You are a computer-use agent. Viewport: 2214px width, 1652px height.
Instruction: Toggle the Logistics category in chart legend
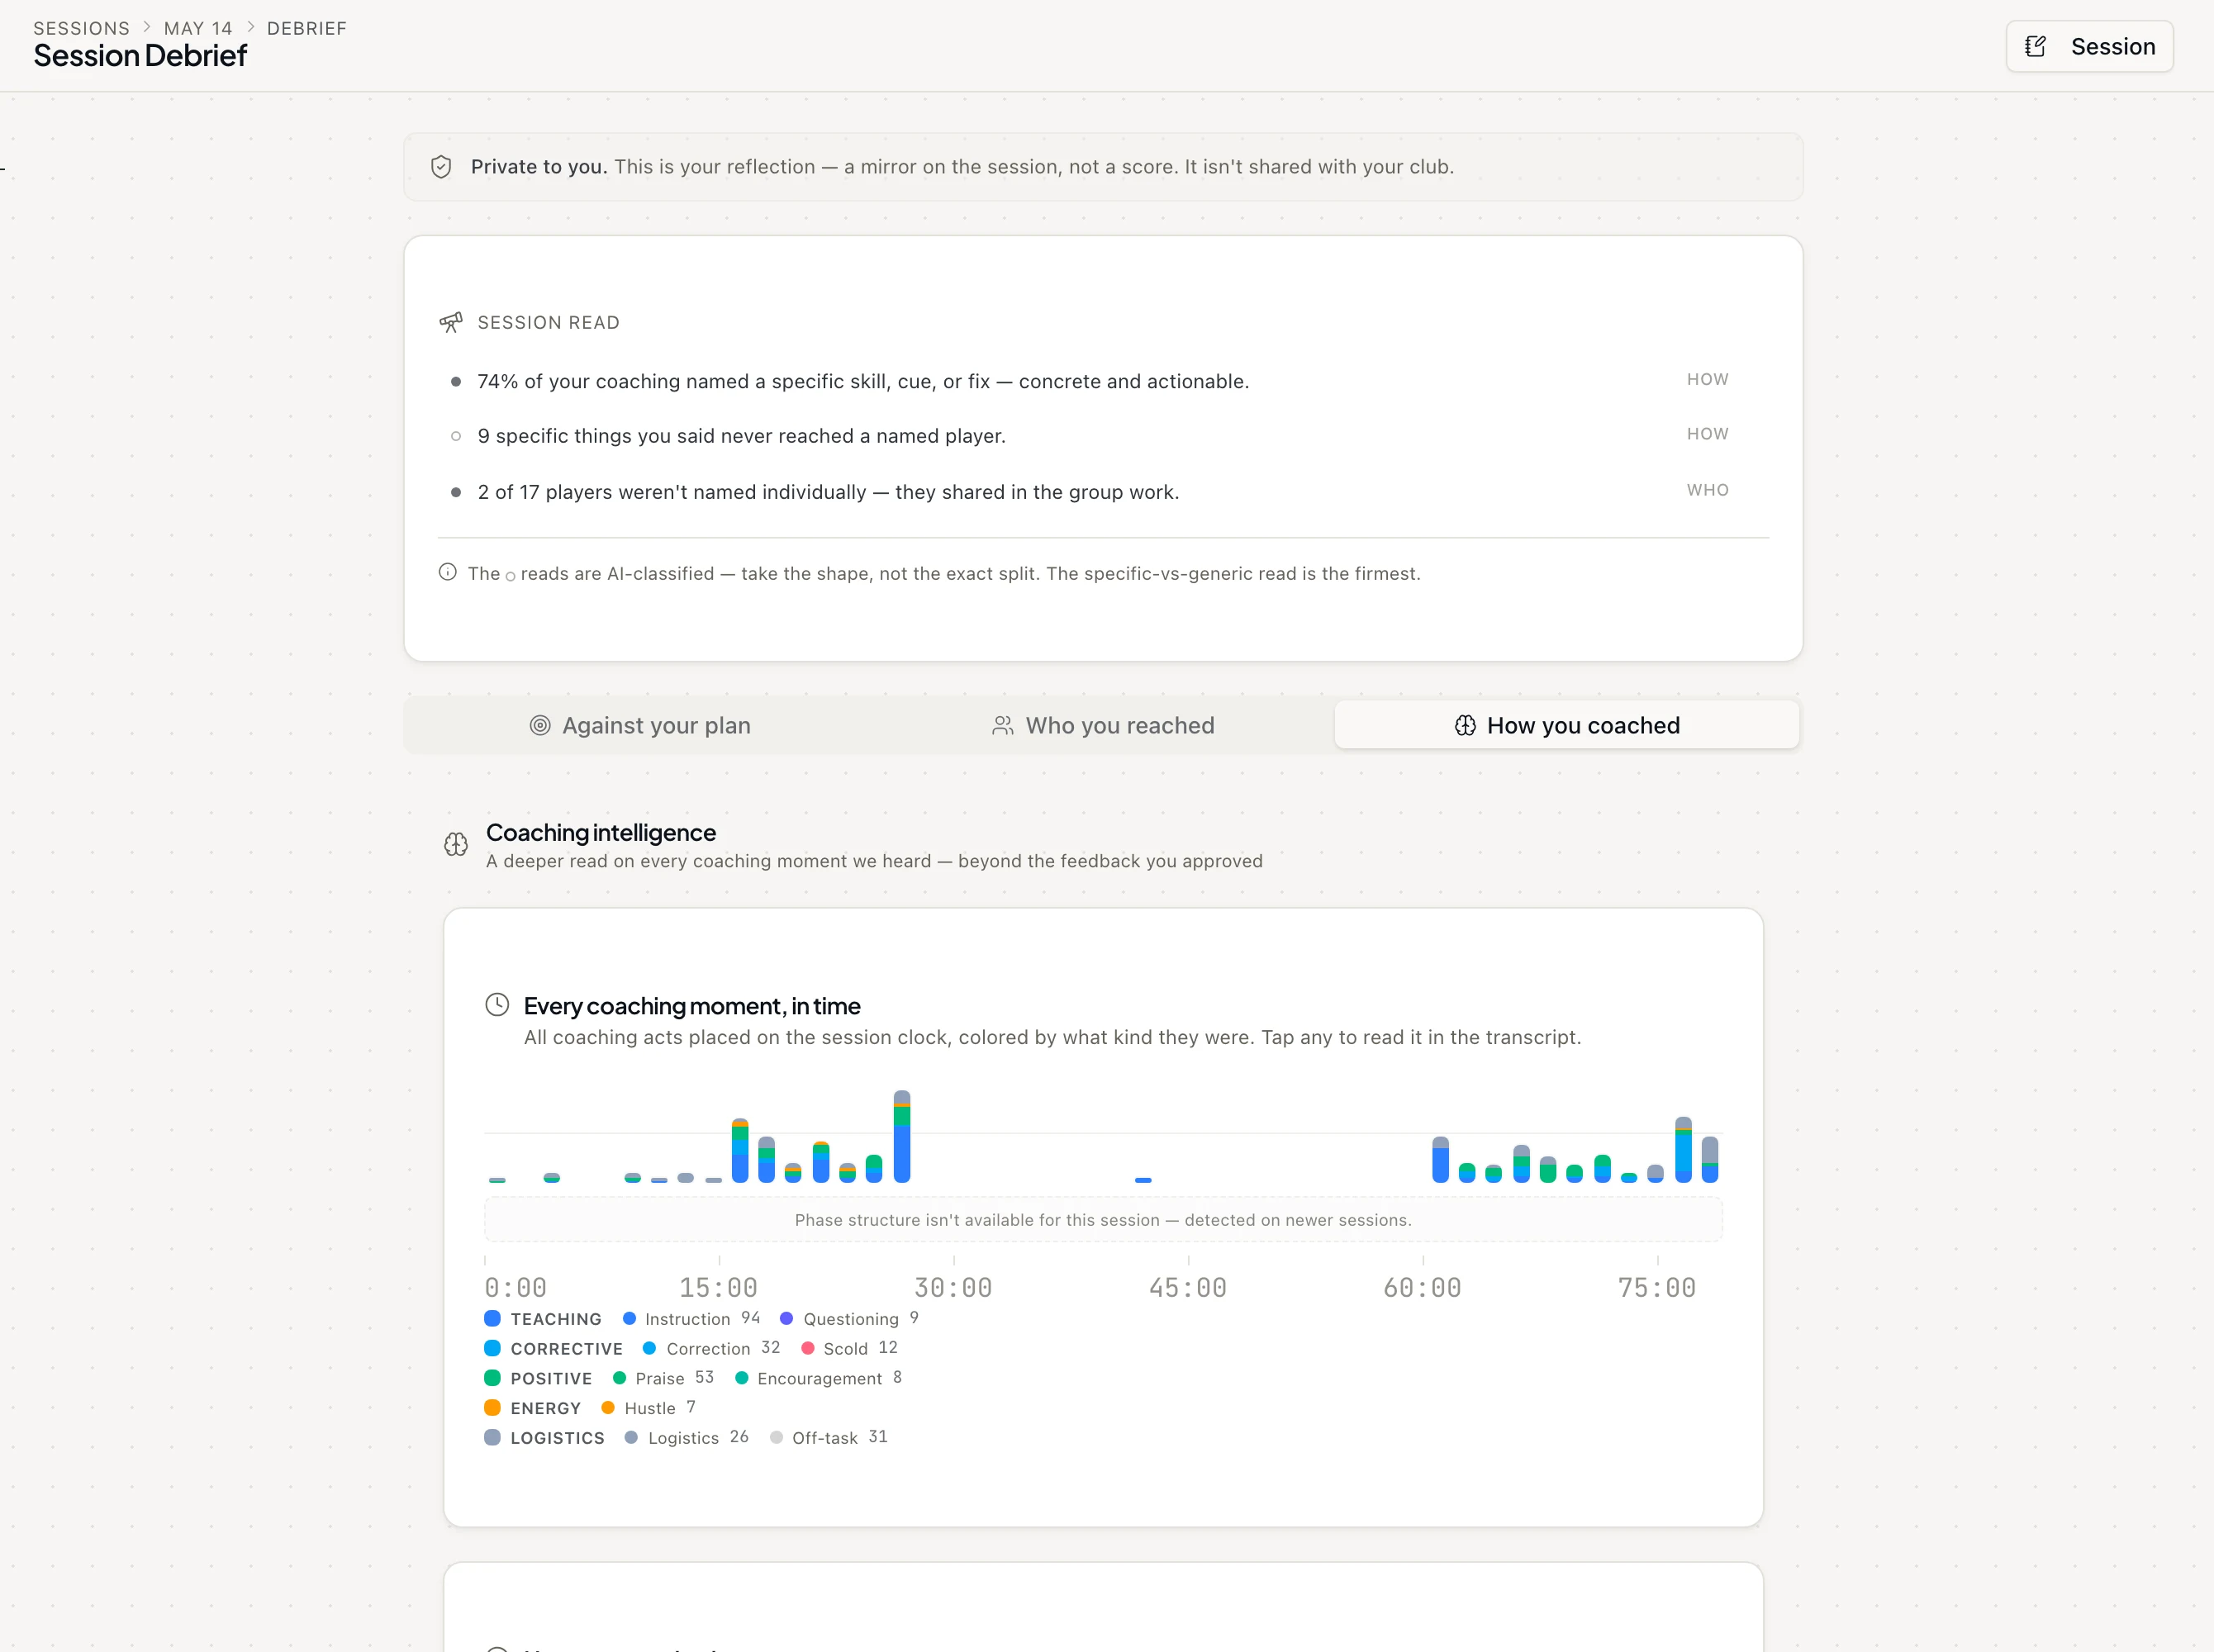544,1437
